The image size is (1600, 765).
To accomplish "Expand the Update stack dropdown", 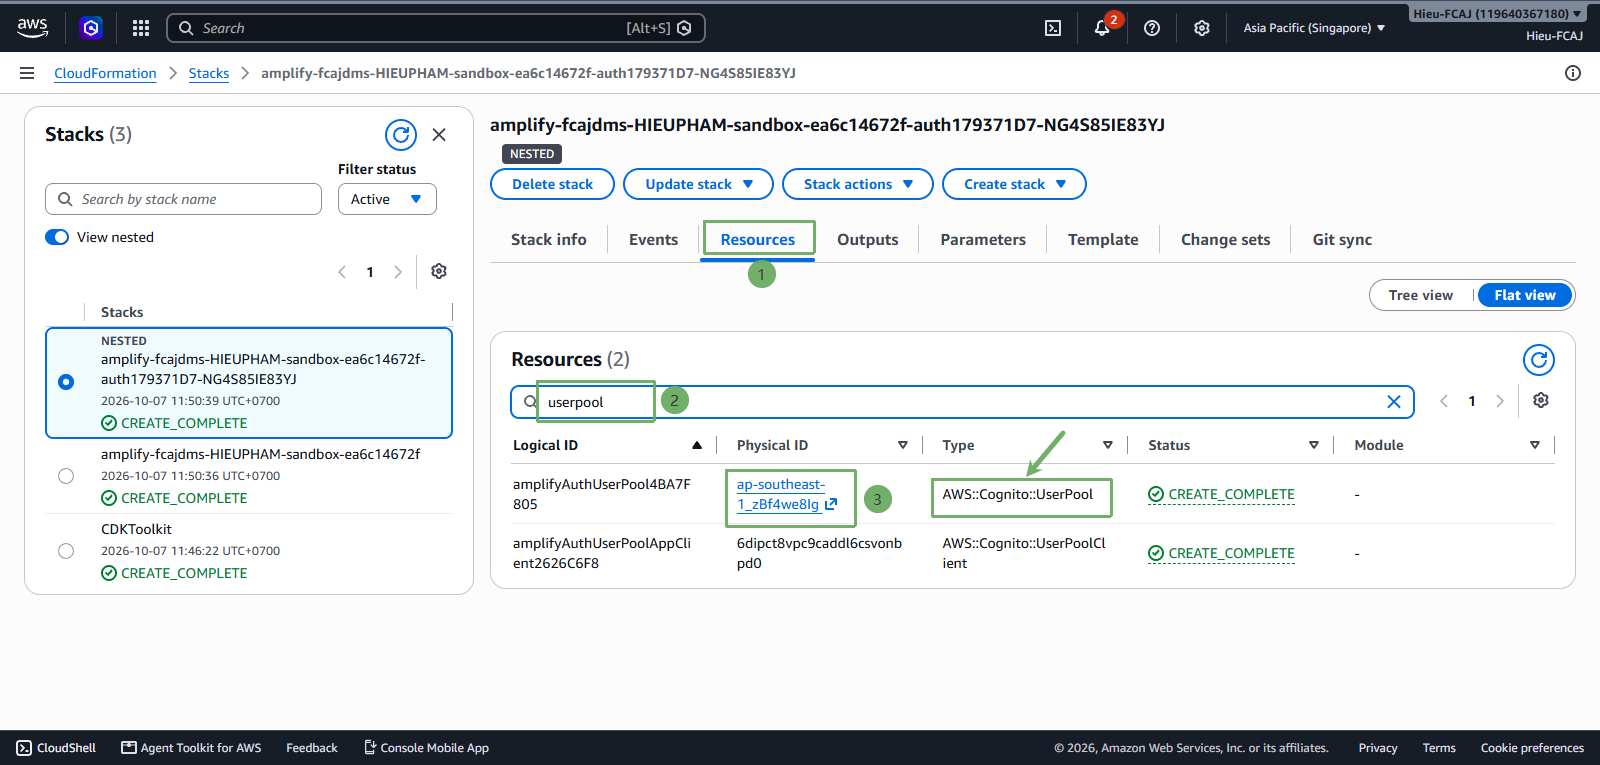I will (x=698, y=184).
